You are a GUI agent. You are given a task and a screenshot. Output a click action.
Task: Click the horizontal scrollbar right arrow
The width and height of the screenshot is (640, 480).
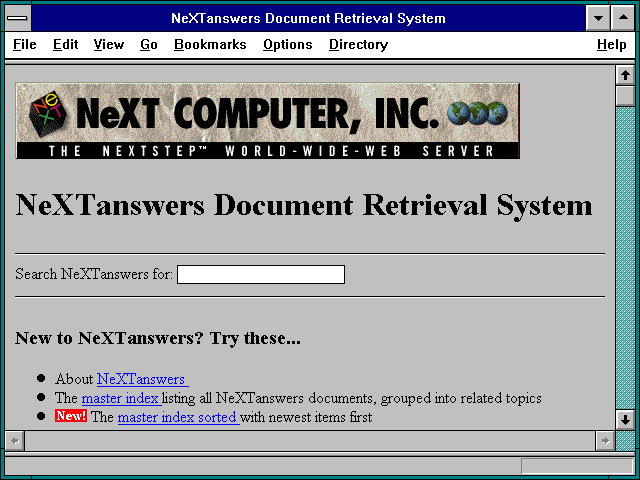605,441
